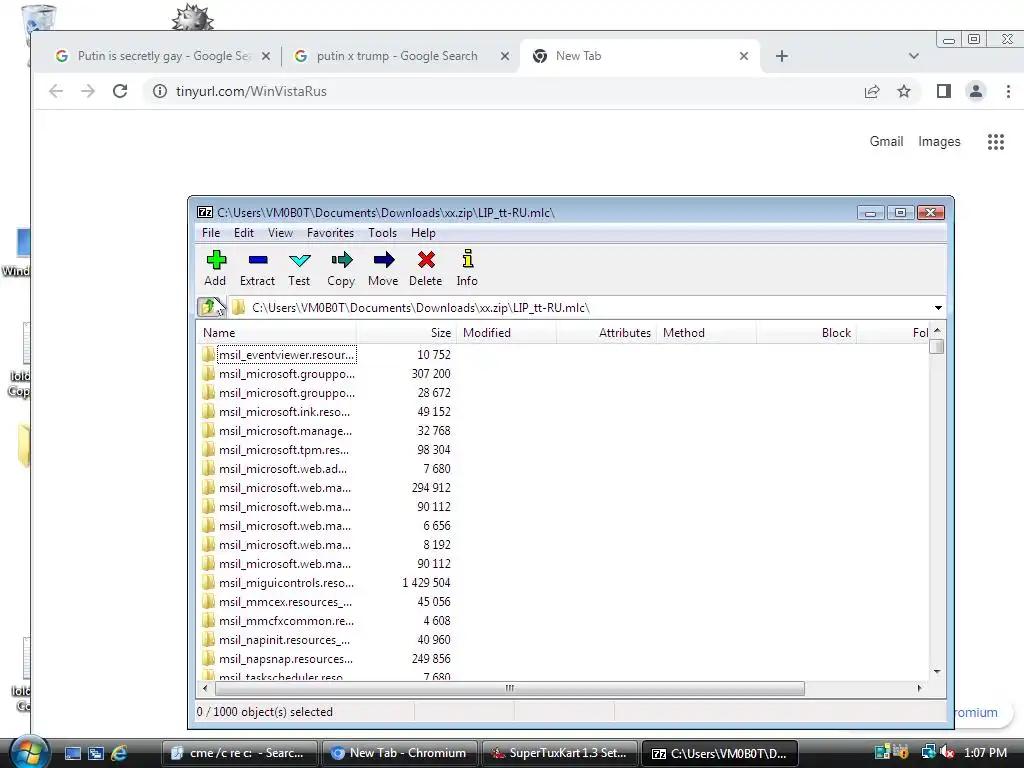Switch to 'putin x trump' search tab

click(x=397, y=56)
